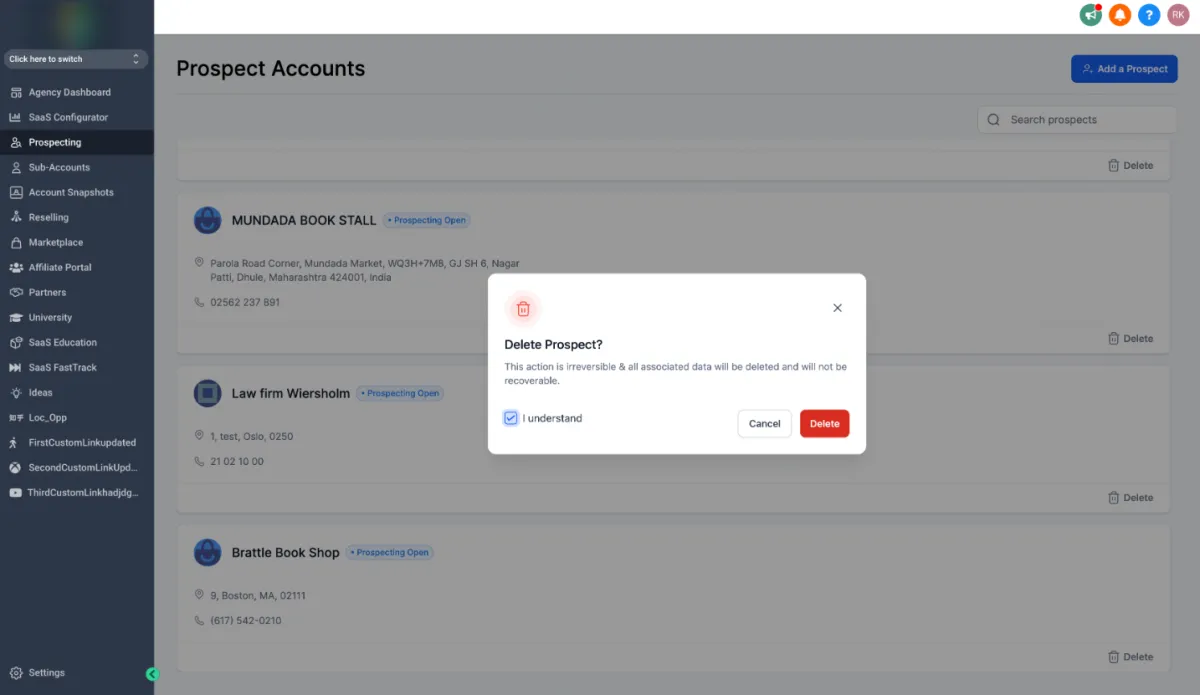This screenshot has height=695, width=1200.
Task: Click the SaaS Education icon
Action: pos(16,342)
